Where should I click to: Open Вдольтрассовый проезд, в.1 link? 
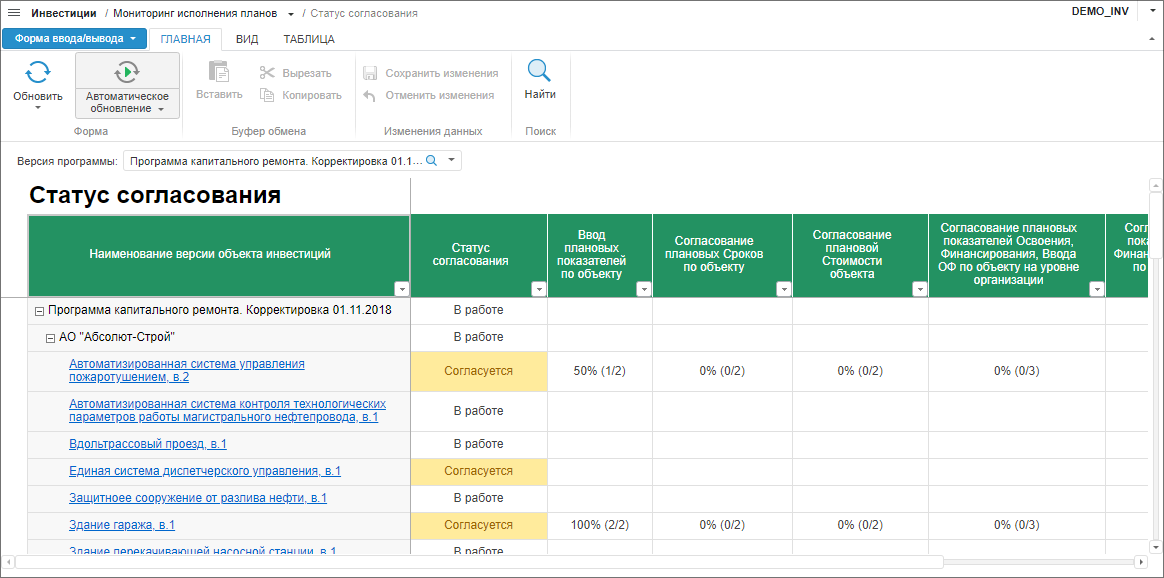click(148, 444)
